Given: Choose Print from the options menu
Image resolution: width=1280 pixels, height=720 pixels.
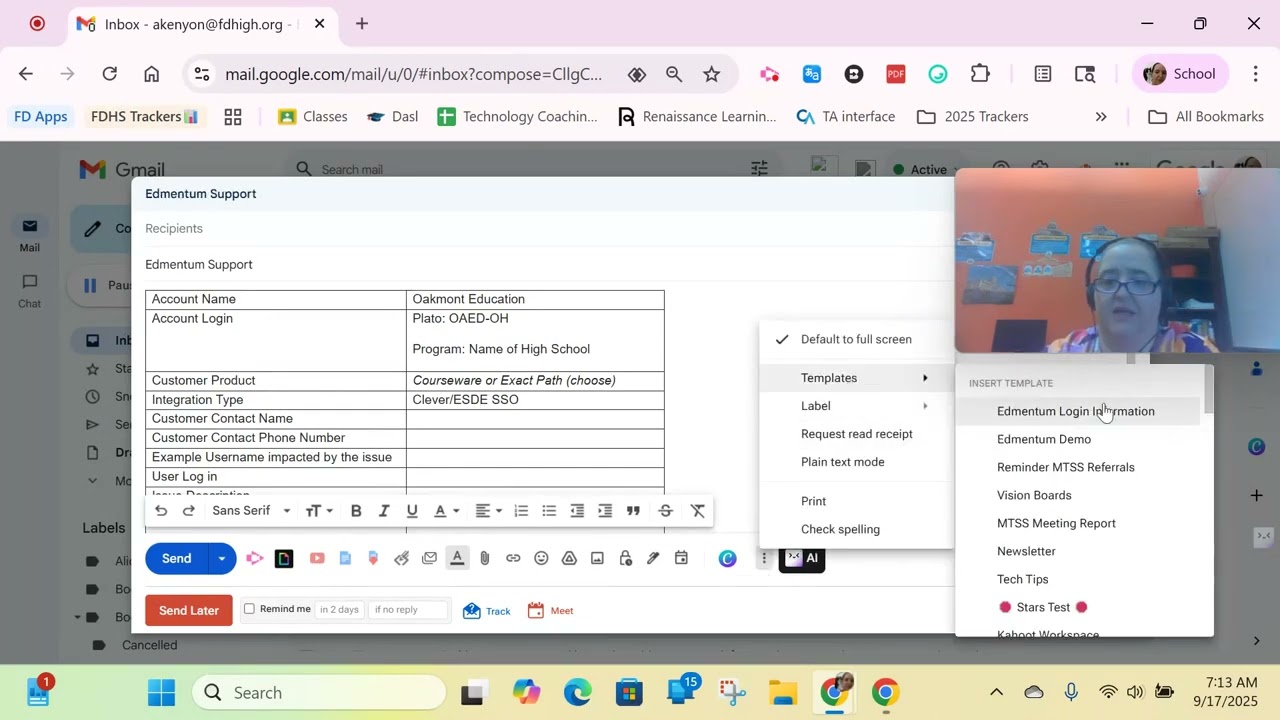Looking at the screenshot, I should [856, 501].
